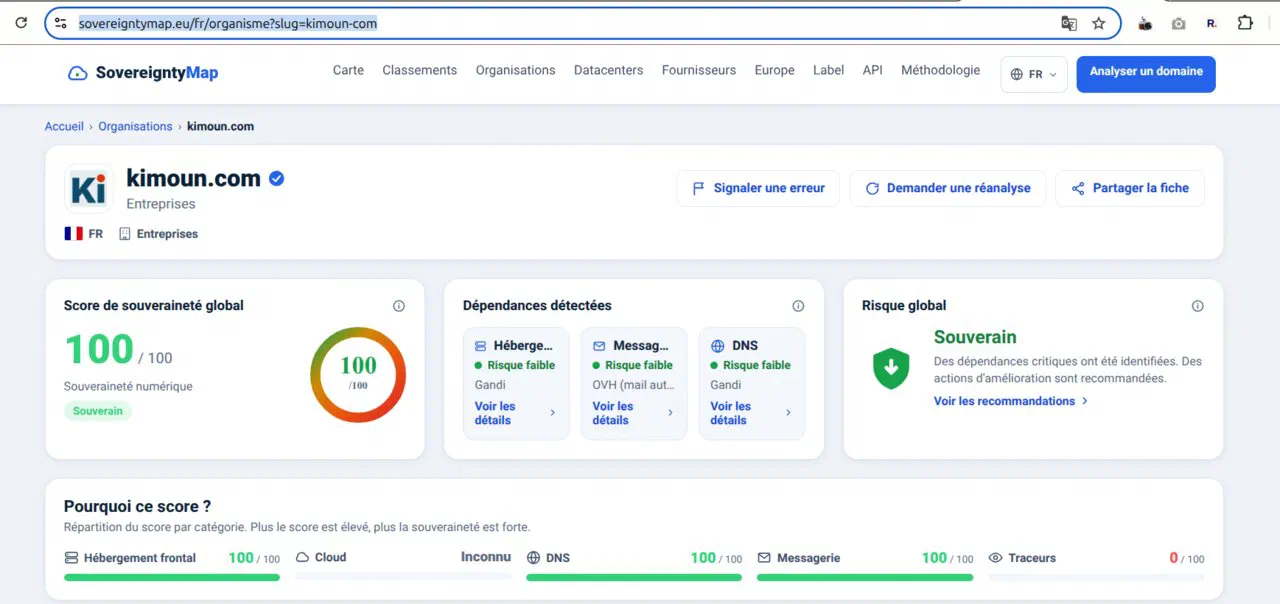The image size is (1280, 604).
Task: Click the translate page icon in address bar
Action: [1069, 23]
